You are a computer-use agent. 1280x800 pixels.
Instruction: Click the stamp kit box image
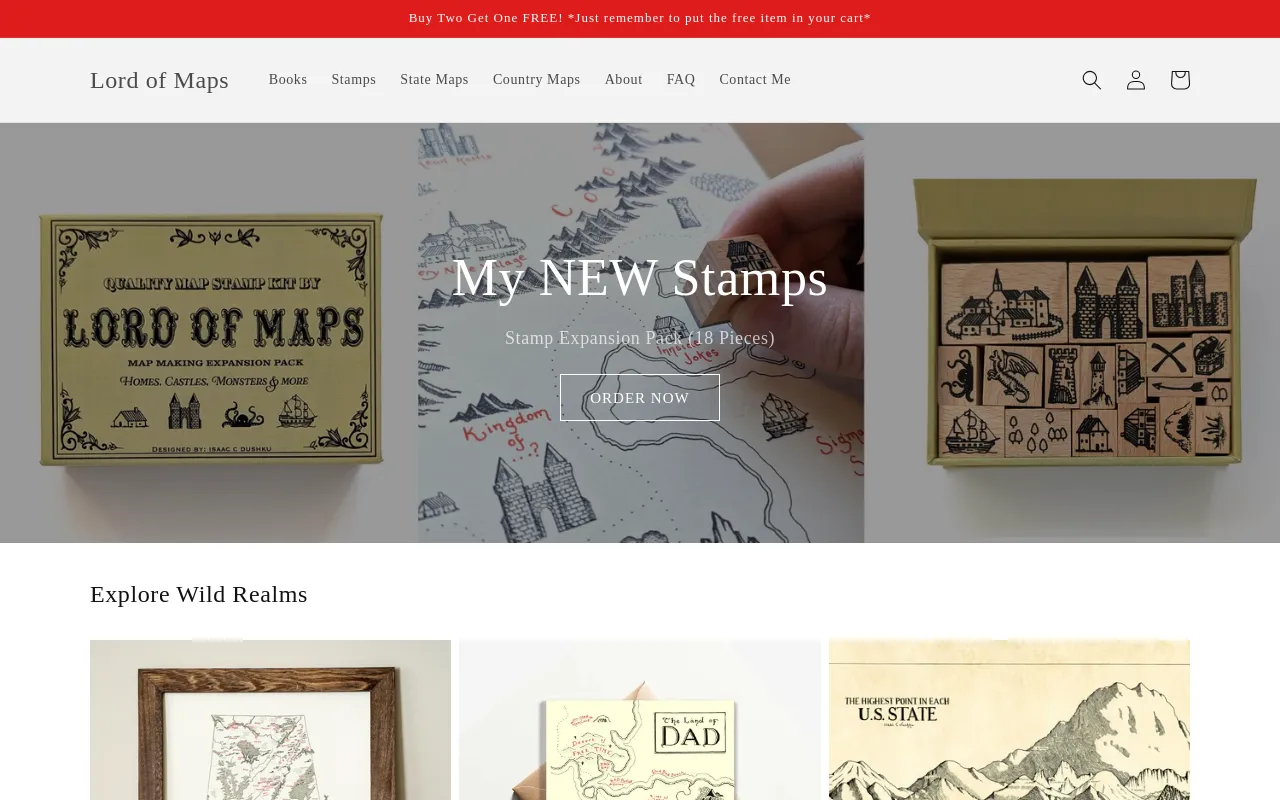tap(210, 338)
